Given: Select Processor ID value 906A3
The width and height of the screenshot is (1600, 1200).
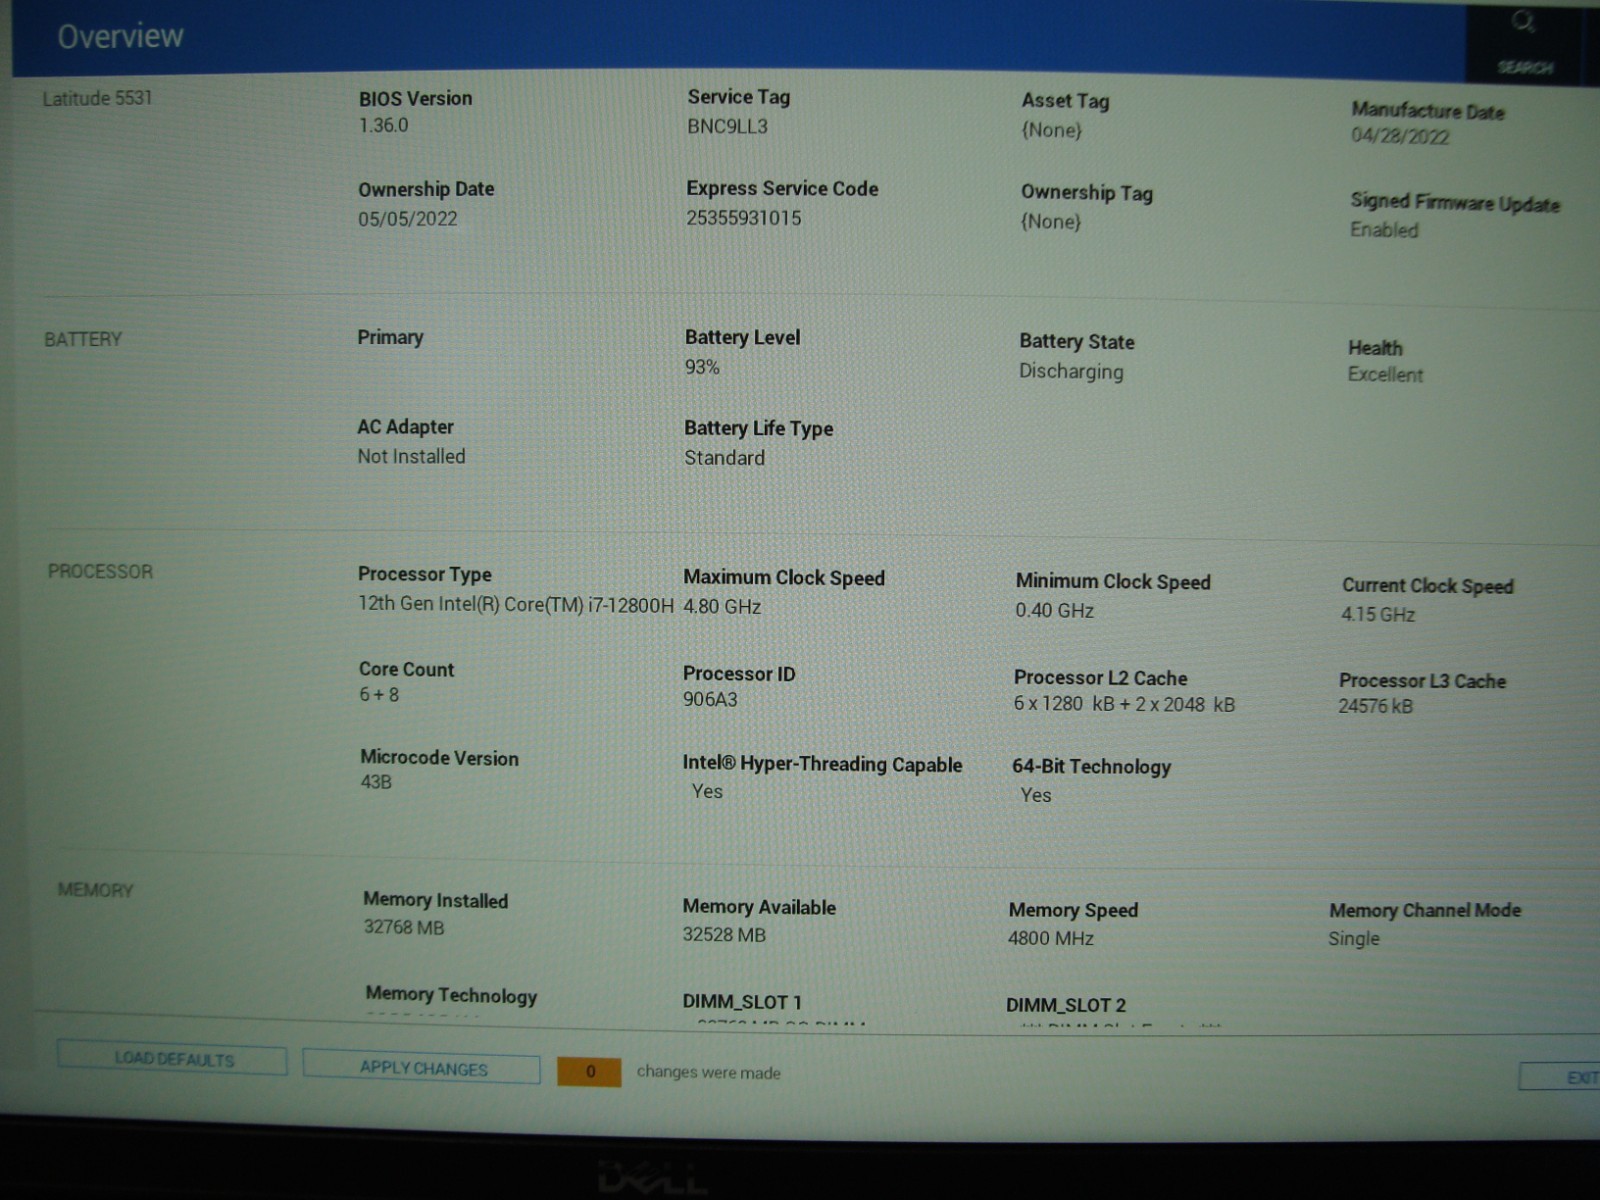Looking at the screenshot, I should coord(710,699).
